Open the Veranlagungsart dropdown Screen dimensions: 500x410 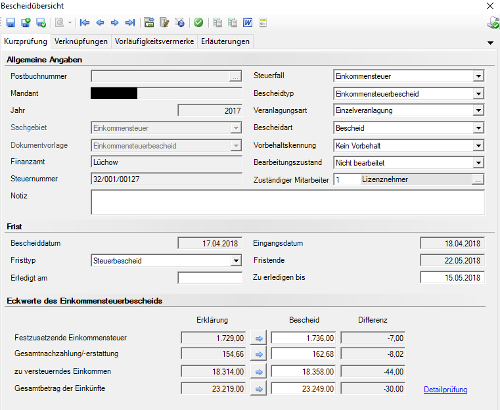coord(478,110)
